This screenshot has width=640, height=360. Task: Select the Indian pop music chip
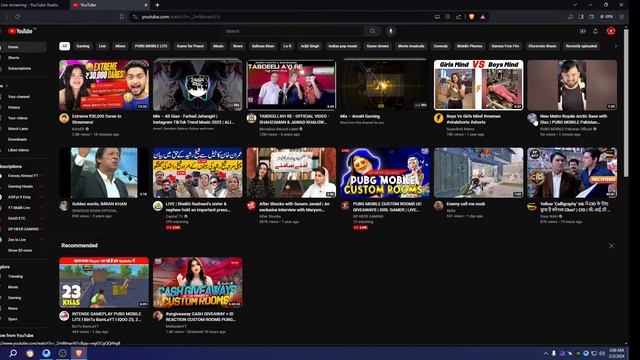pos(343,46)
